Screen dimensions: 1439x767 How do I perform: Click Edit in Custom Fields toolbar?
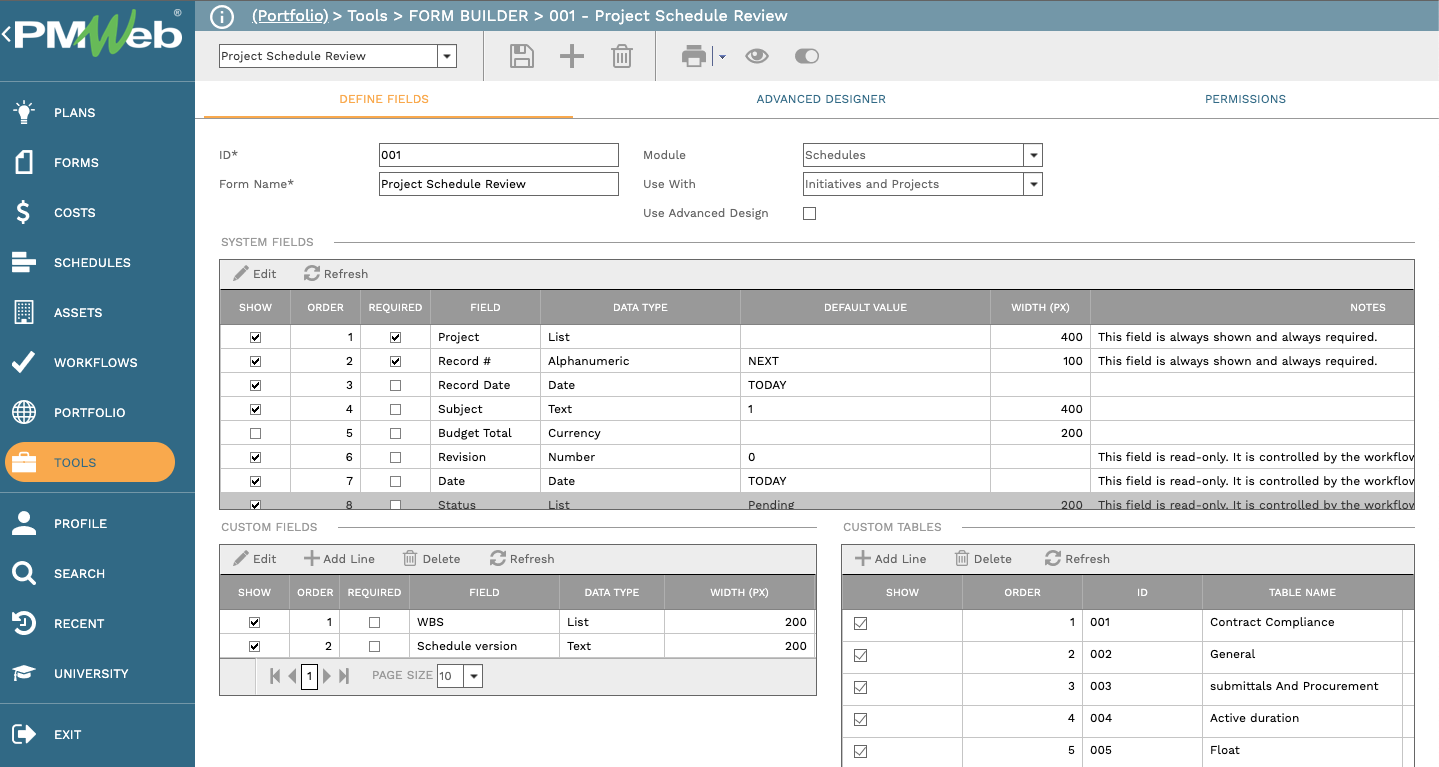[255, 559]
